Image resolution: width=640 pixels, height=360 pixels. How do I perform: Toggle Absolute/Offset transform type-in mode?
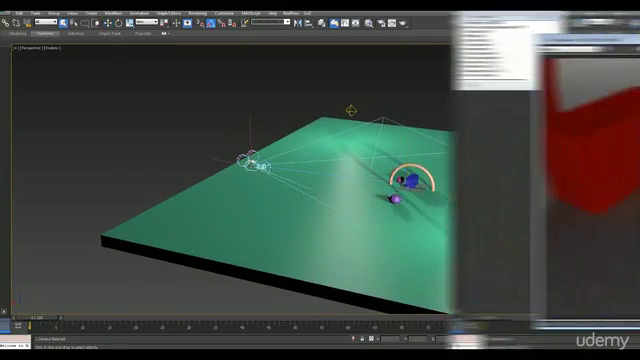[371, 339]
